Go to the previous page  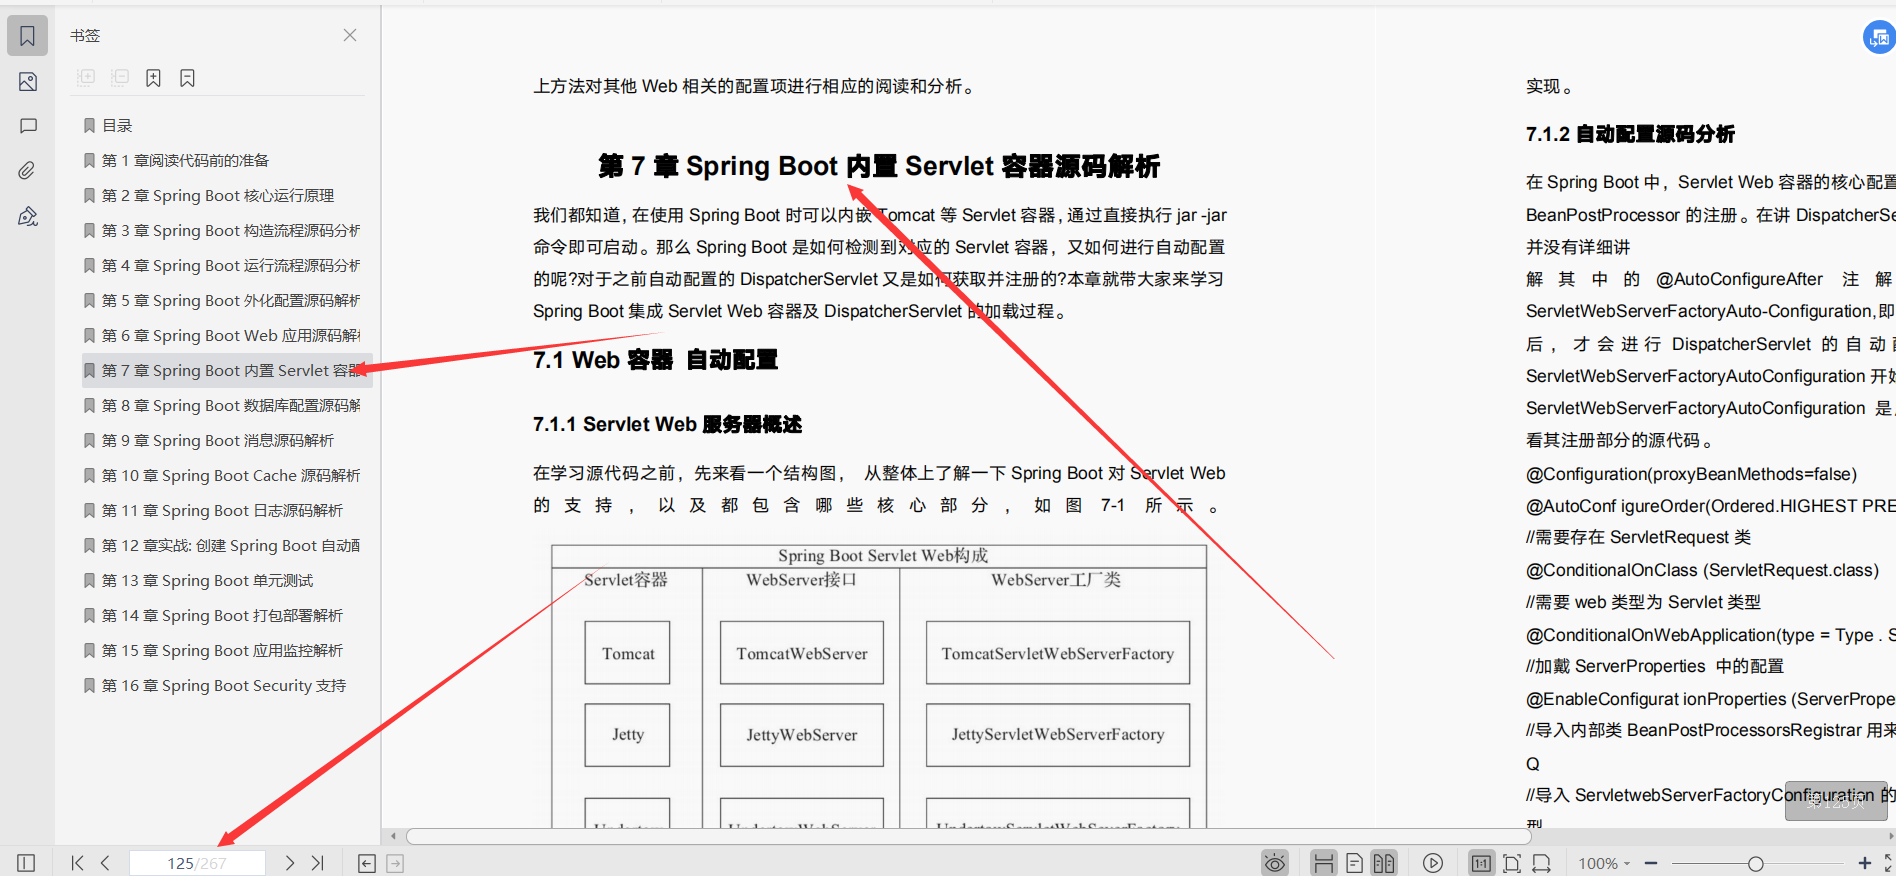coord(105,863)
